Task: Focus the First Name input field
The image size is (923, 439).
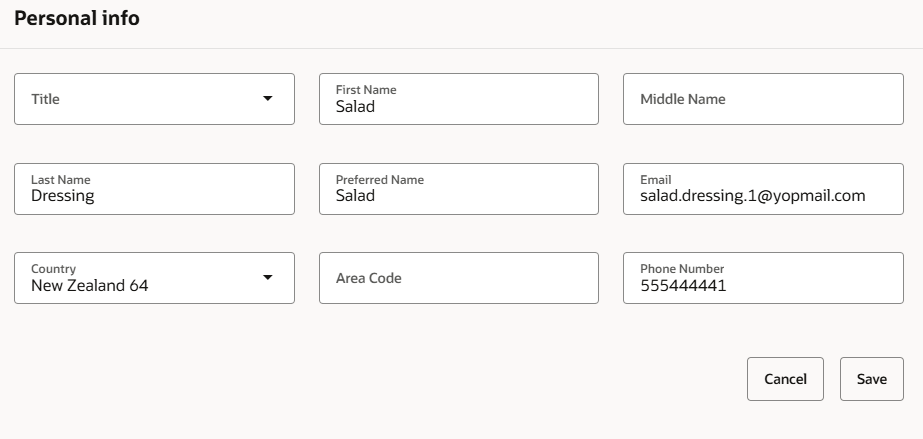Action: (458, 99)
